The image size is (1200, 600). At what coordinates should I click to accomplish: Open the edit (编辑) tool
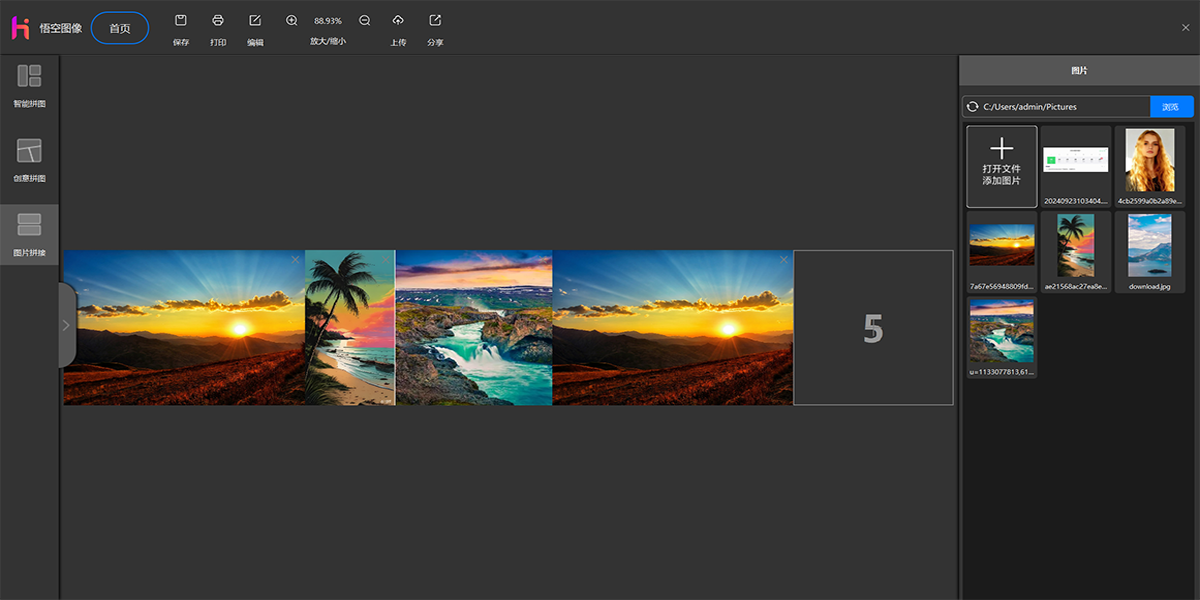click(x=255, y=20)
